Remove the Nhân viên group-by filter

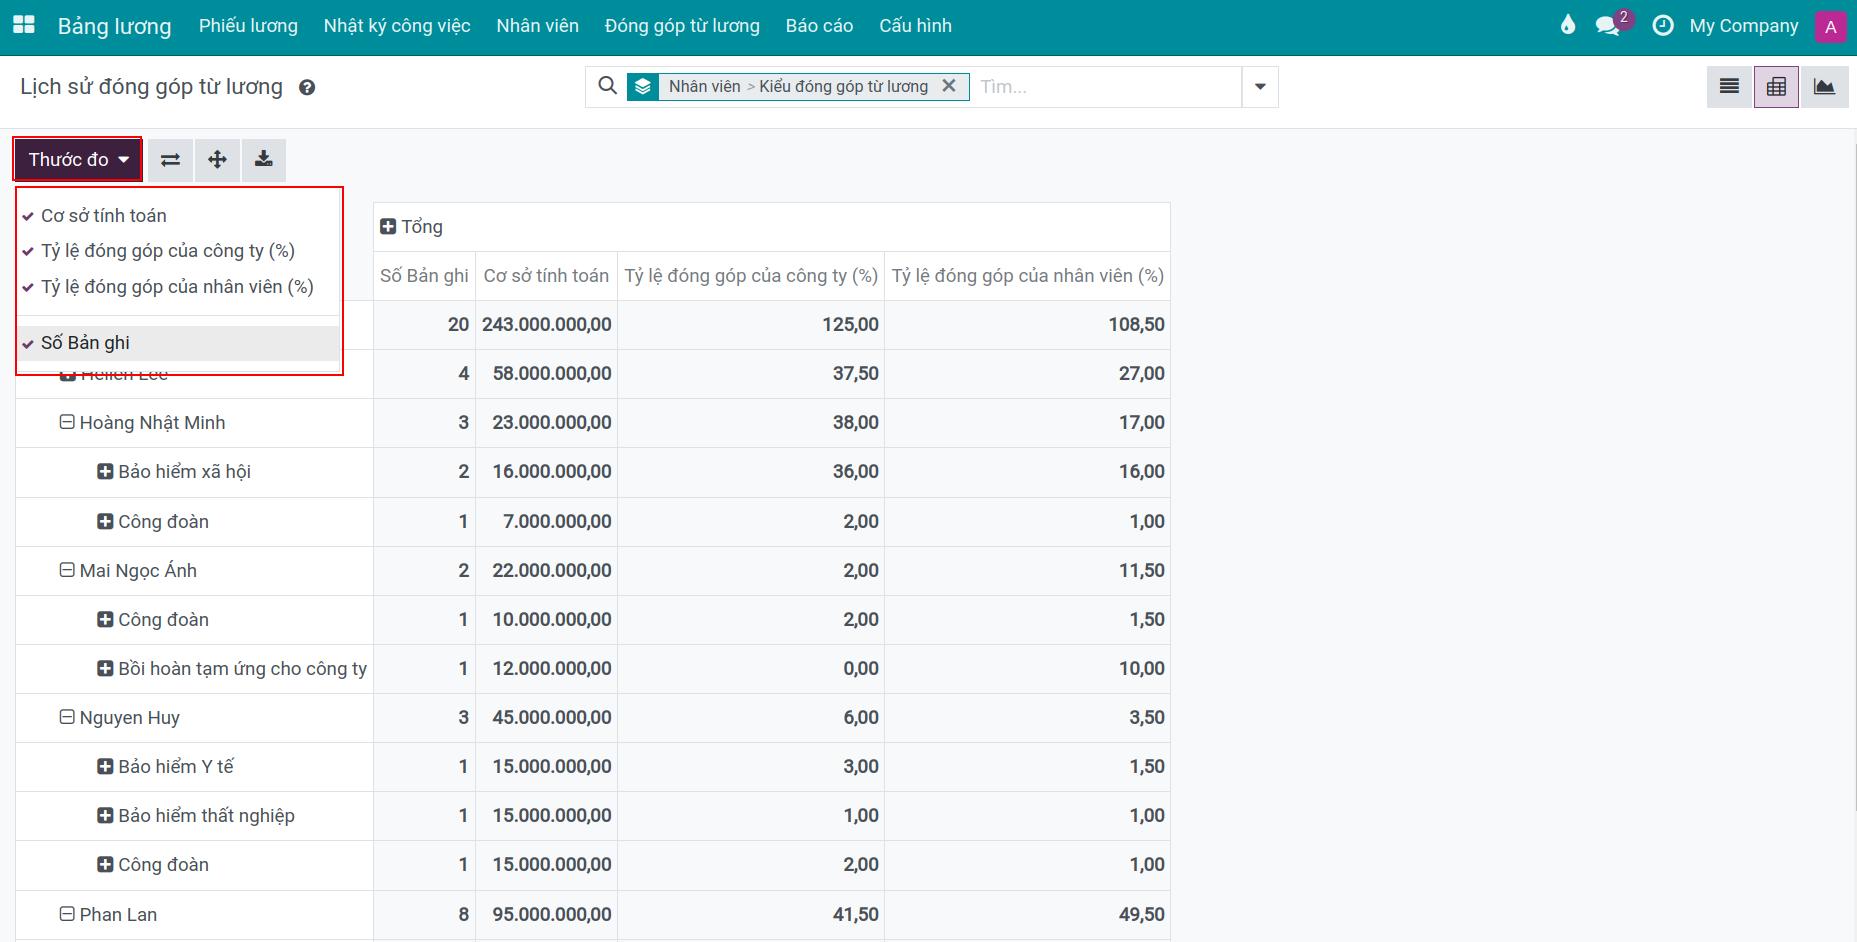tap(949, 86)
